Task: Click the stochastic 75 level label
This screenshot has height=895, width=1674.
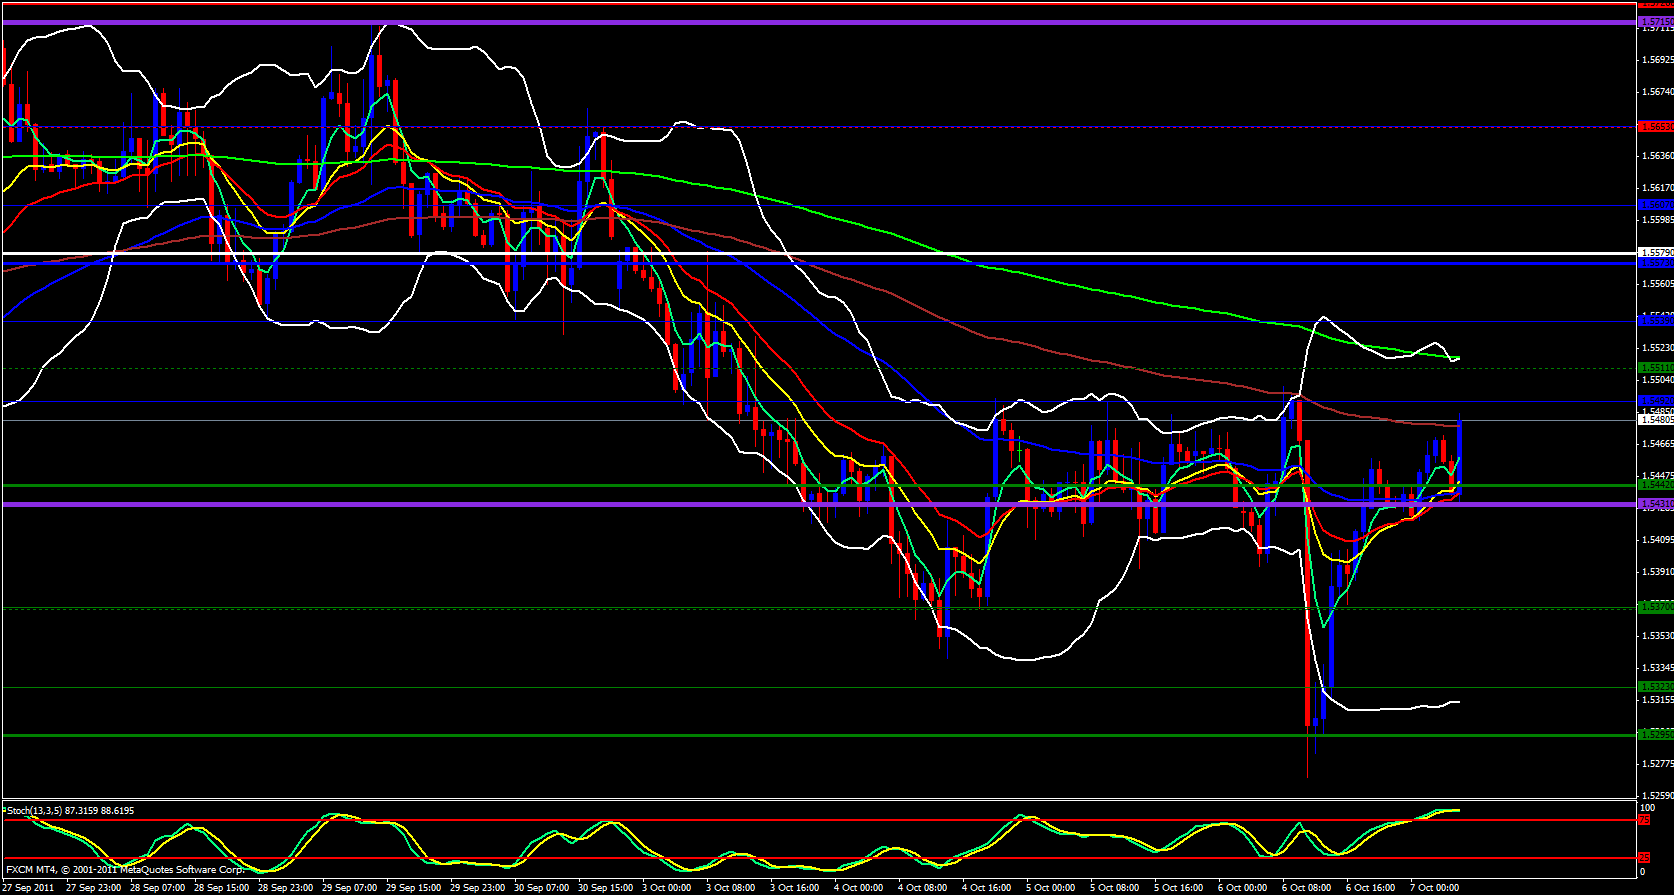Action: pyautogui.click(x=1644, y=820)
